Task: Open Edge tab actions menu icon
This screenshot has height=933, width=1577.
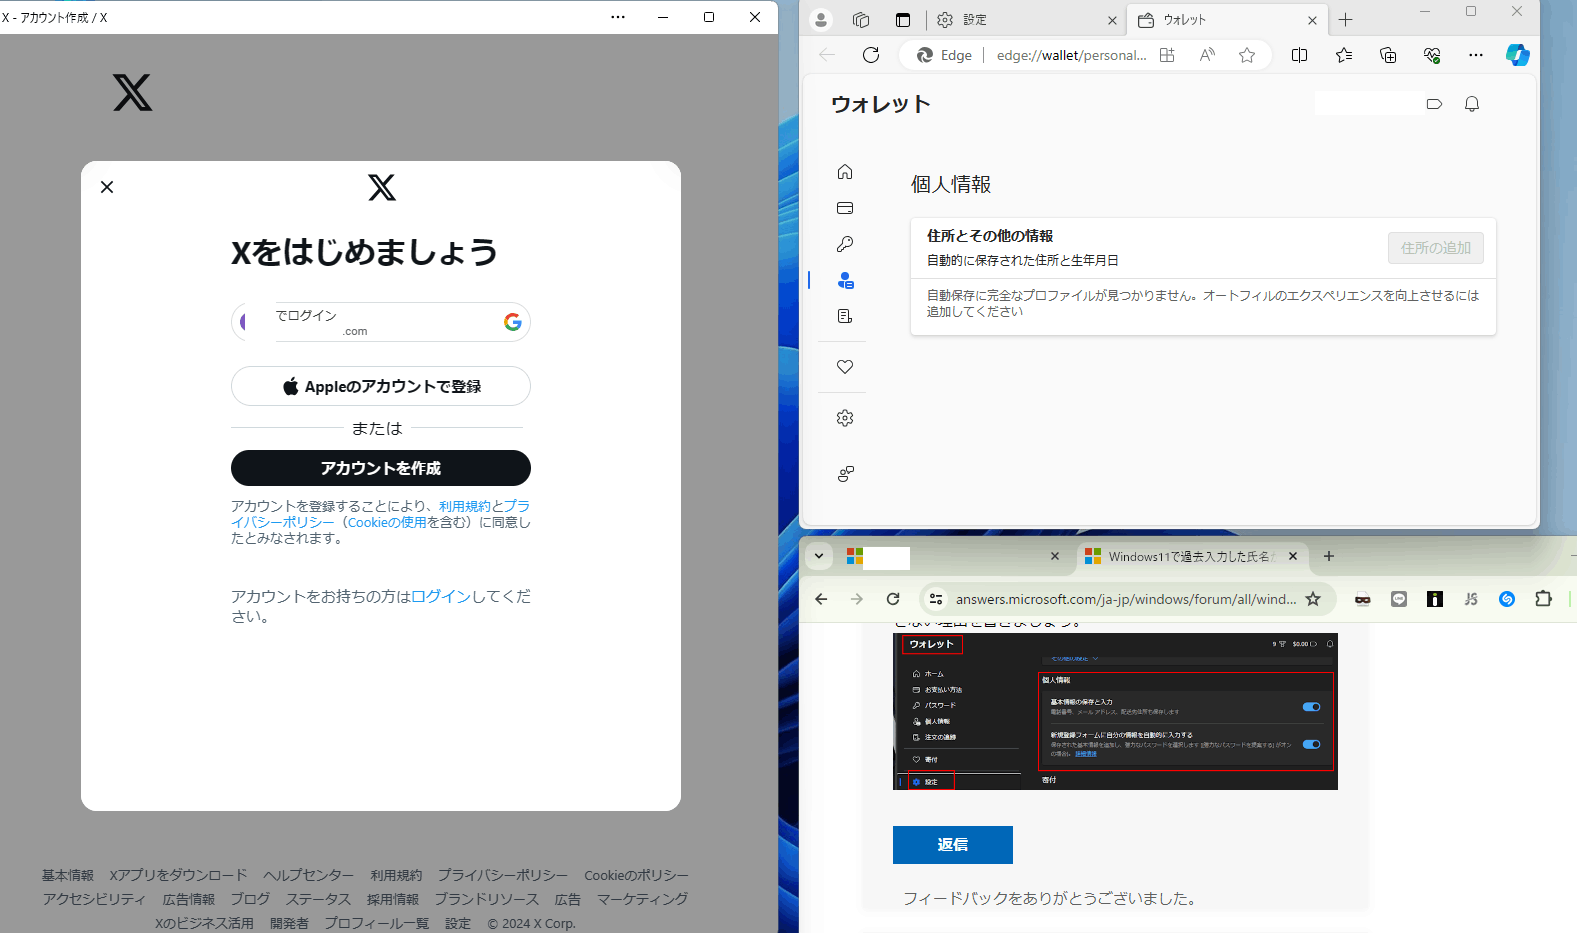Action: tap(903, 19)
